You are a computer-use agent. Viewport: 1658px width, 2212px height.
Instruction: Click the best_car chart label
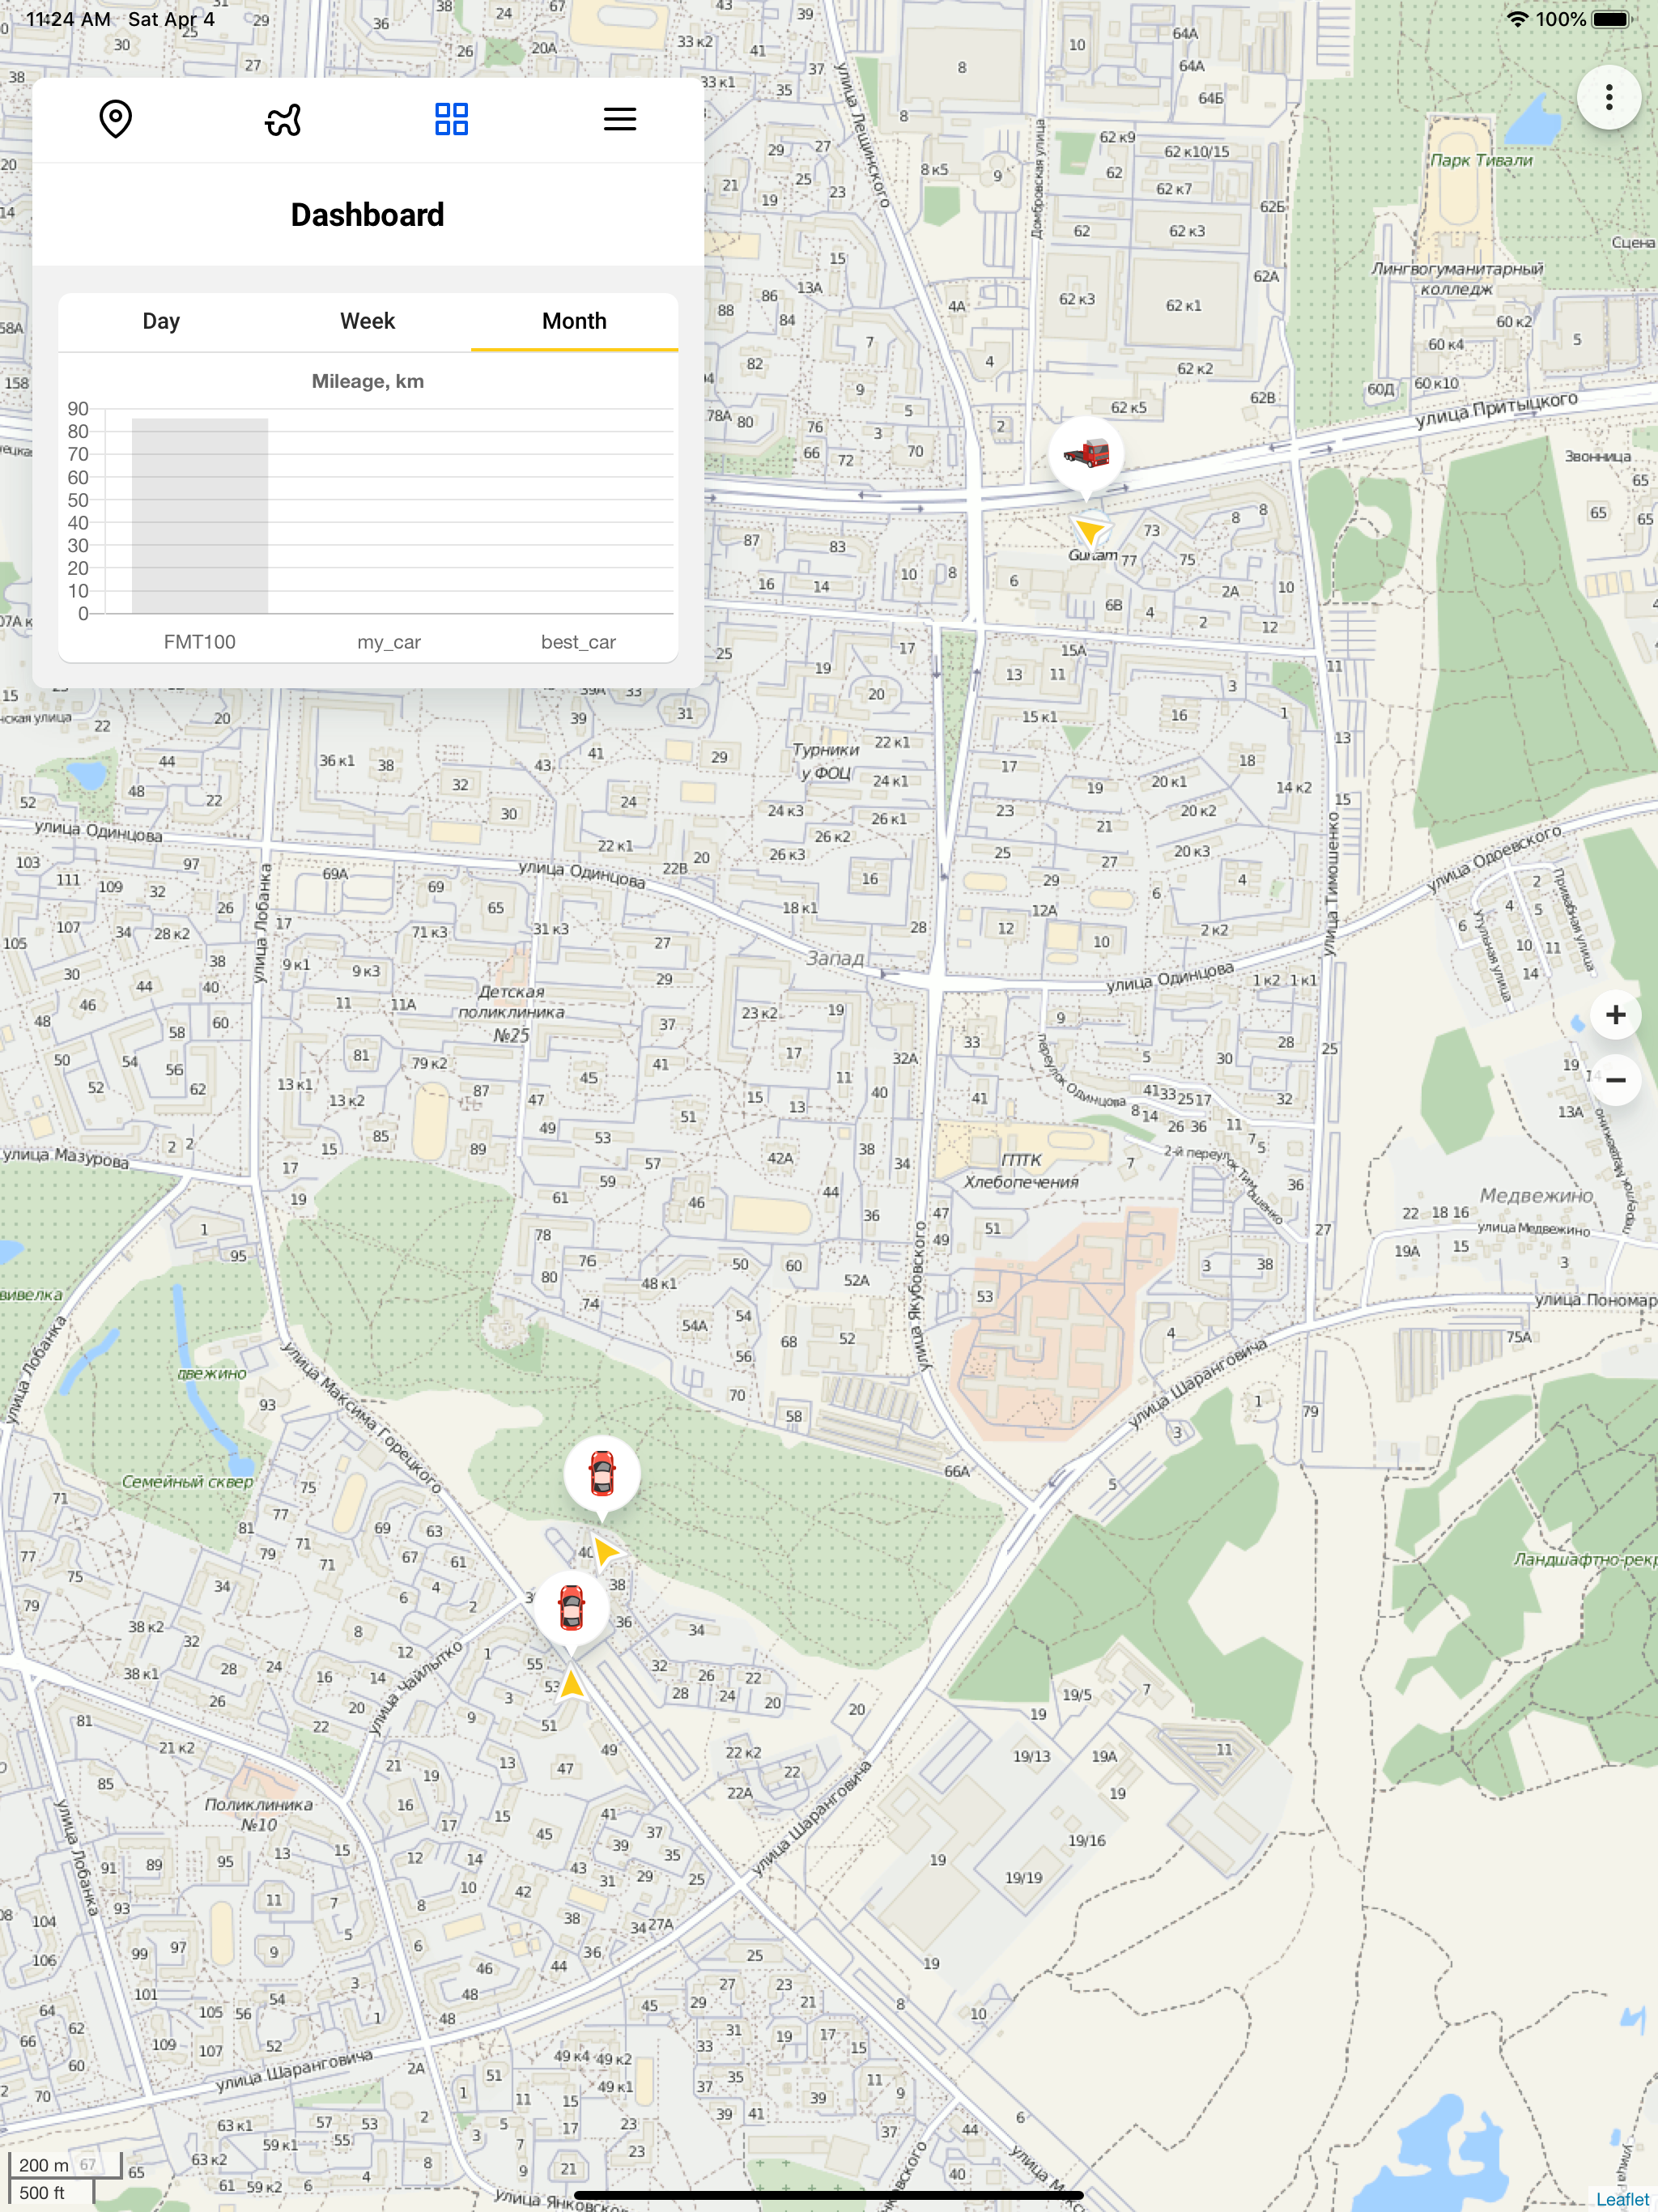pos(578,642)
